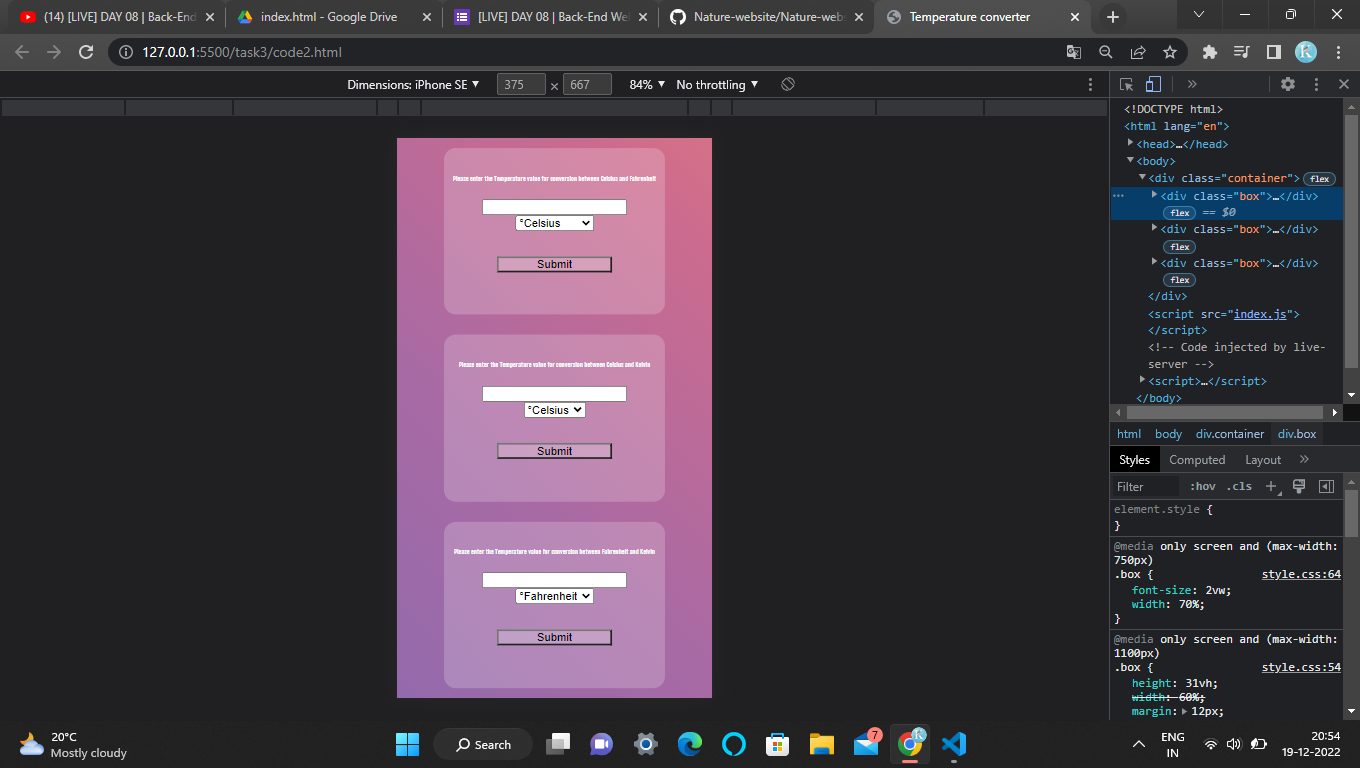Click the share page icon in address bar
The image size is (1360, 768).
tap(1138, 52)
